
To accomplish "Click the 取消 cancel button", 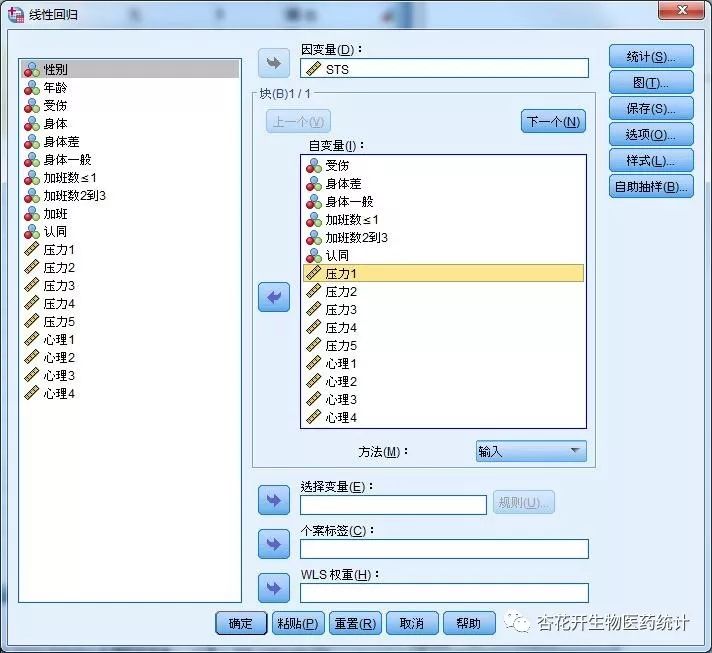I will pos(412,623).
